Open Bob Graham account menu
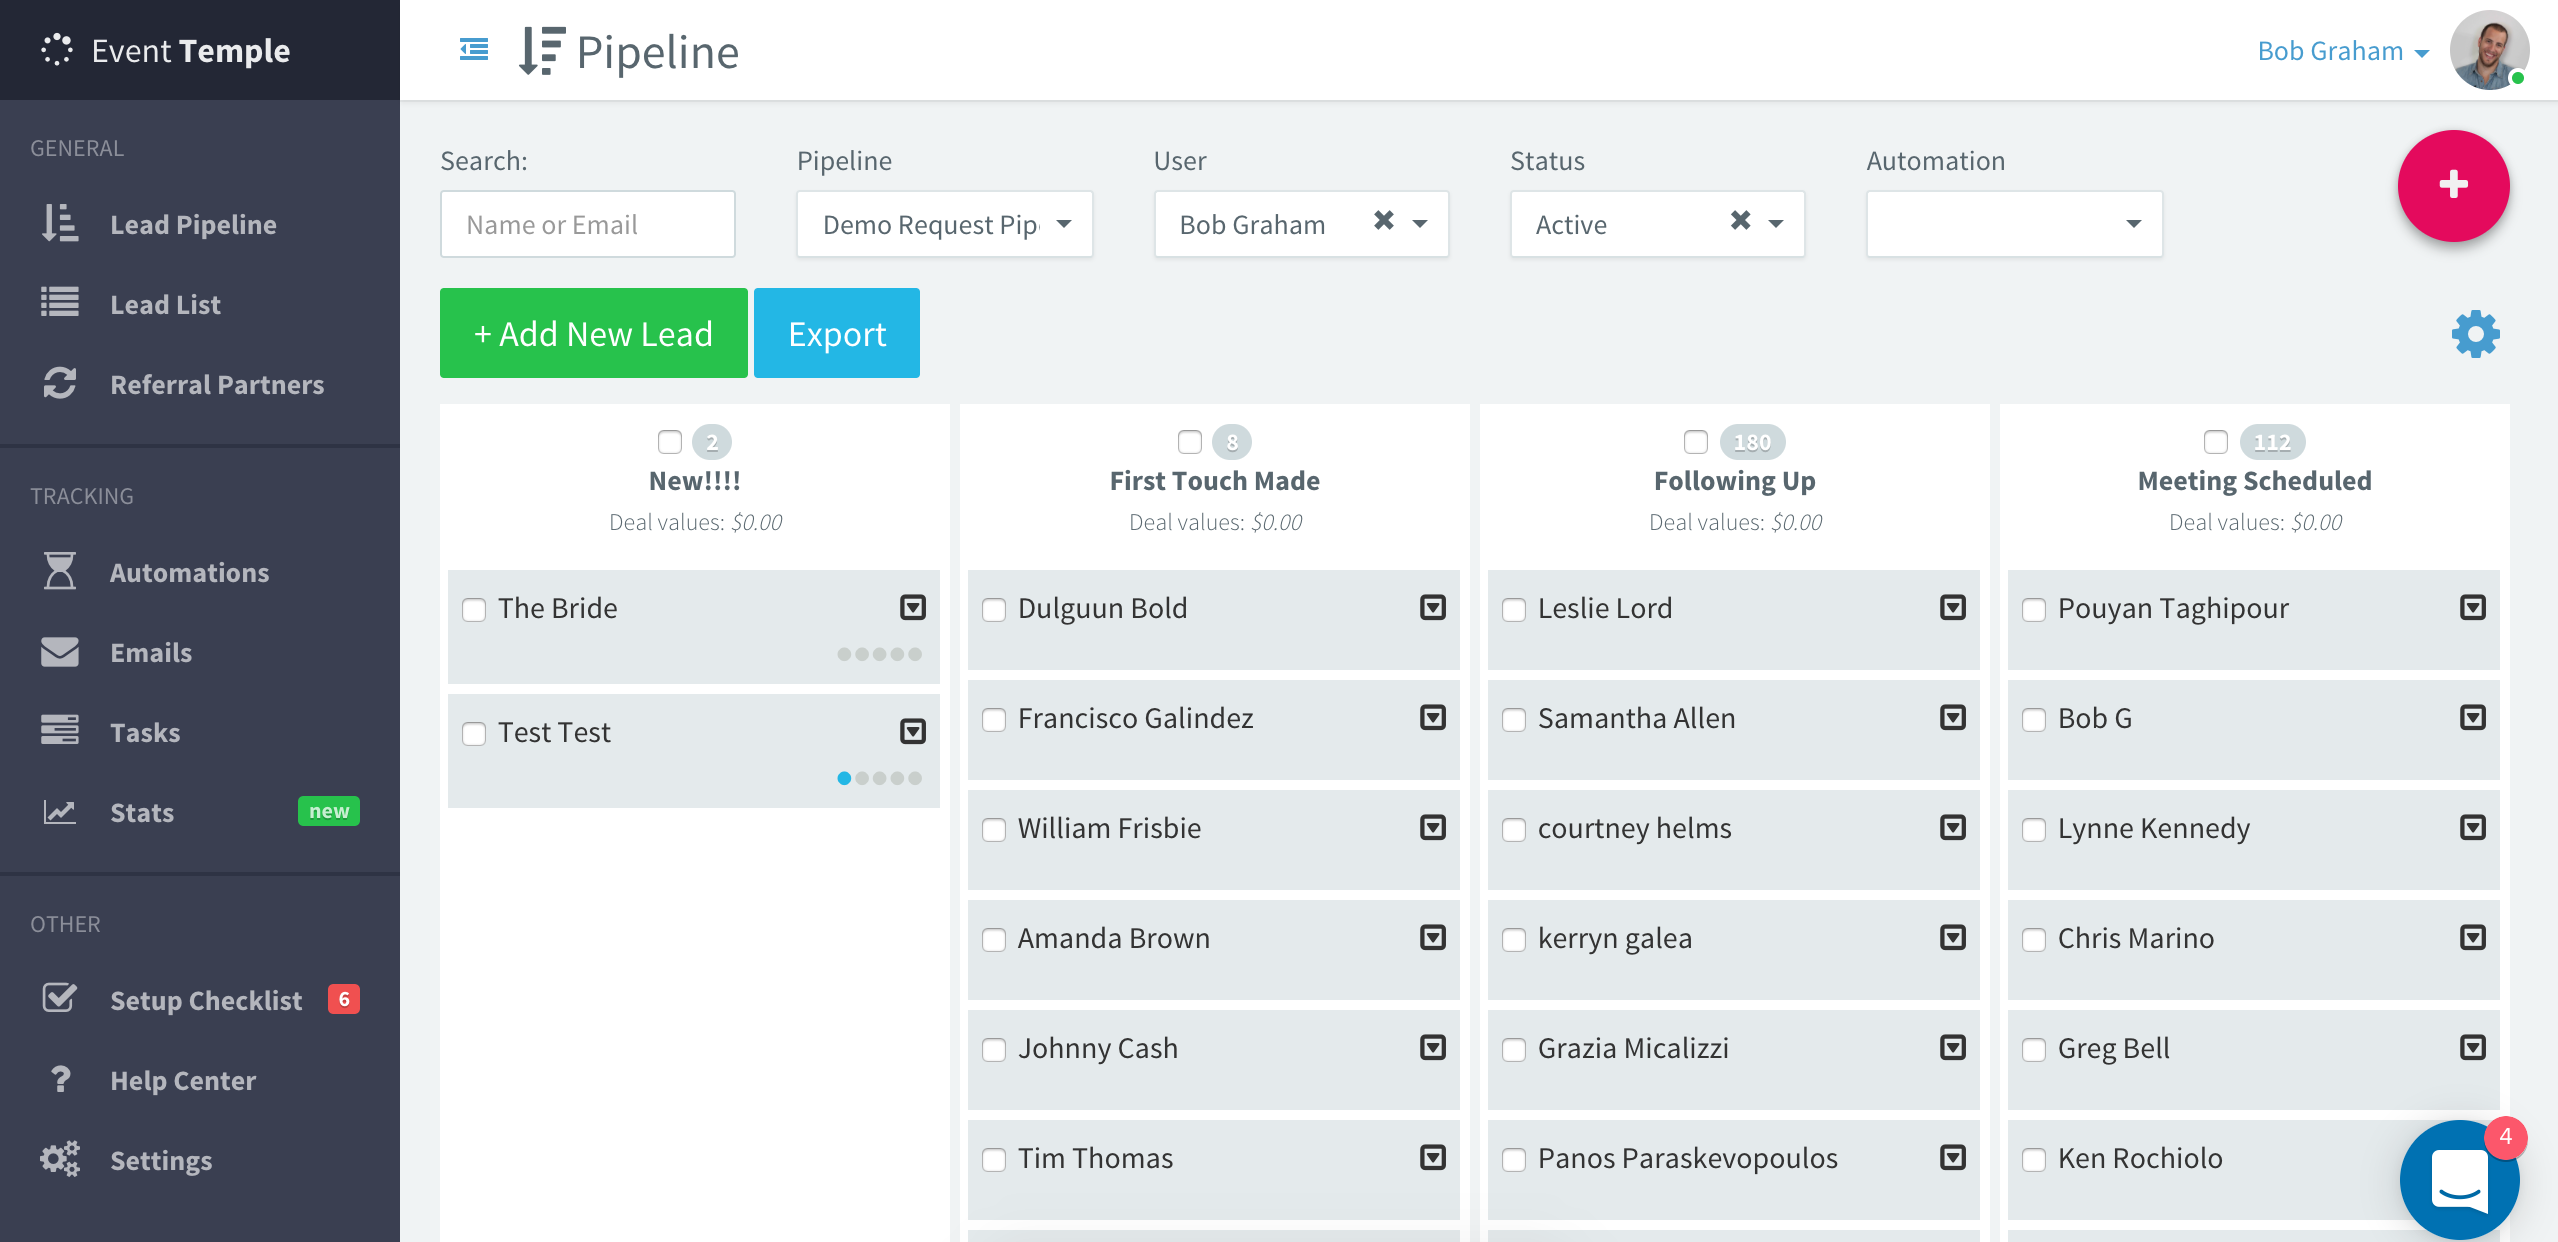This screenshot has width=2558, height=1242. [2342, 51]
